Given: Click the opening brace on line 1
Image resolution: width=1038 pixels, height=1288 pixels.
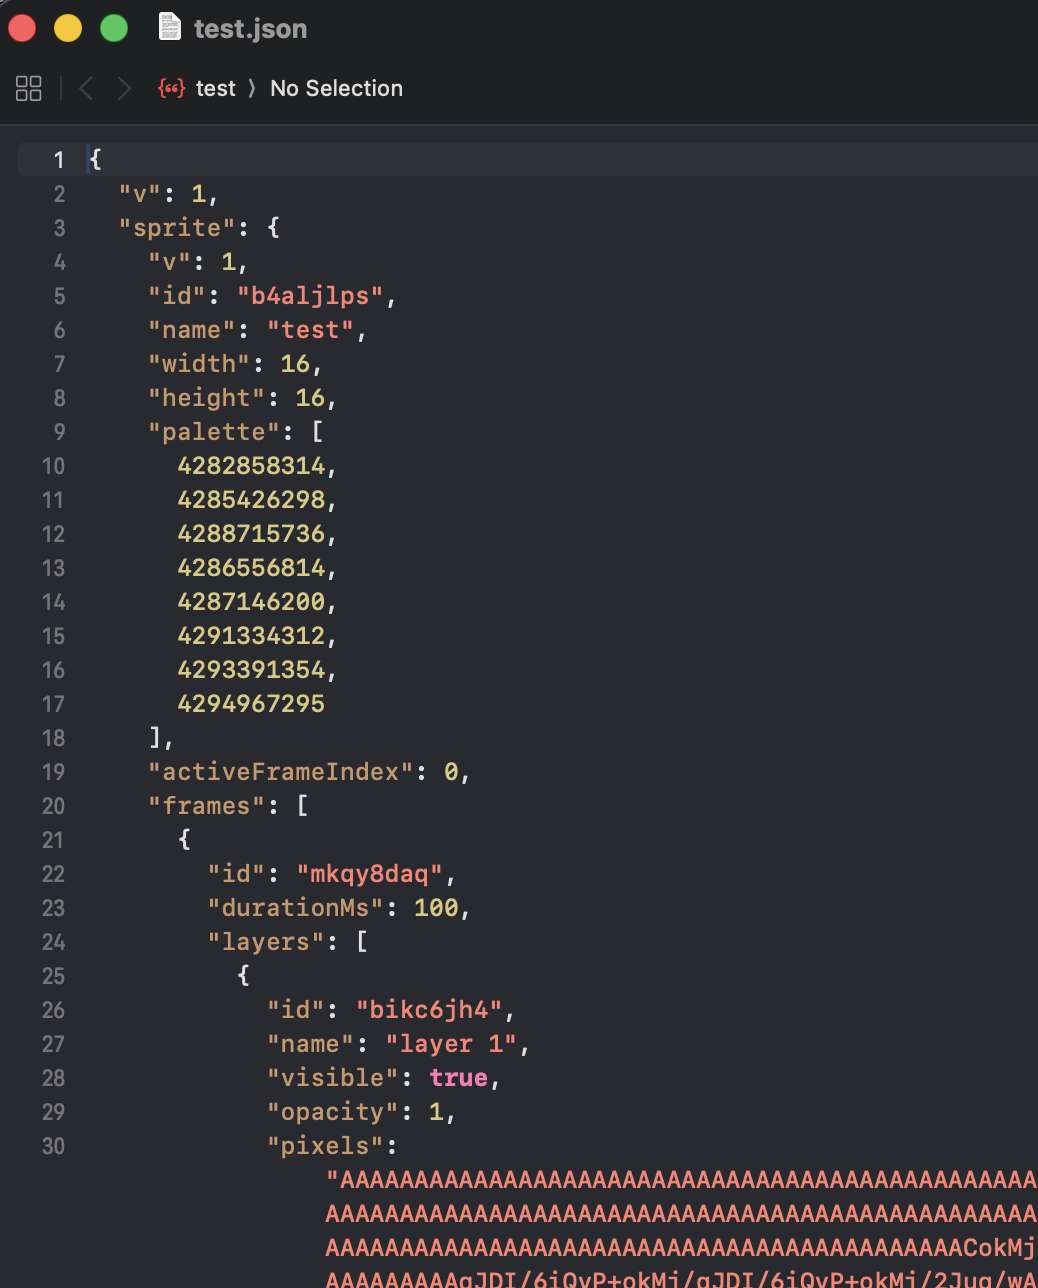Looking at the screenshot, I should pos(96,160).
